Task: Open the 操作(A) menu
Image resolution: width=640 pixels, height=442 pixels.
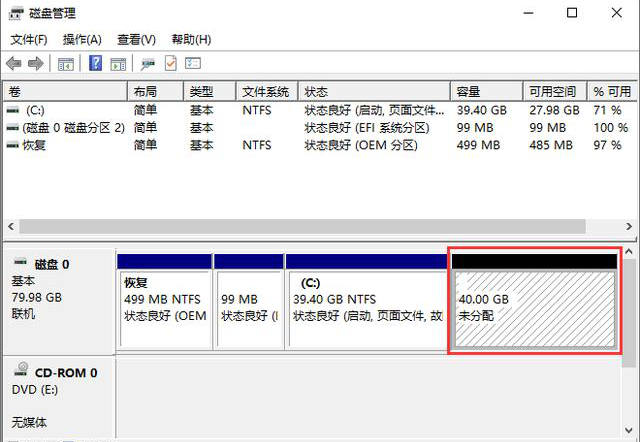Action: pos(82,40)
